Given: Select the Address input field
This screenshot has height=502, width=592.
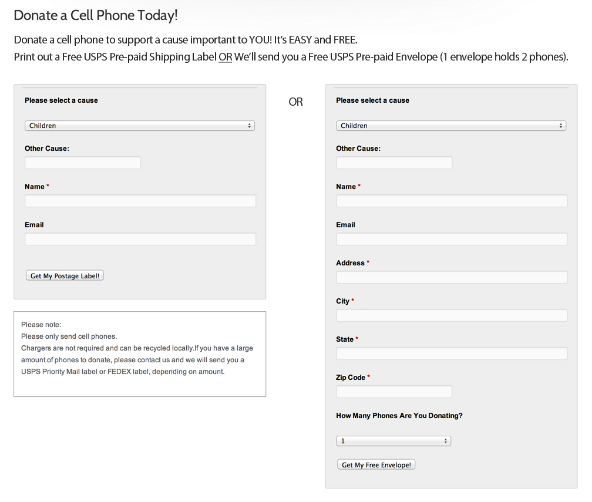Looking at the screenshot, I should (452, 277).
